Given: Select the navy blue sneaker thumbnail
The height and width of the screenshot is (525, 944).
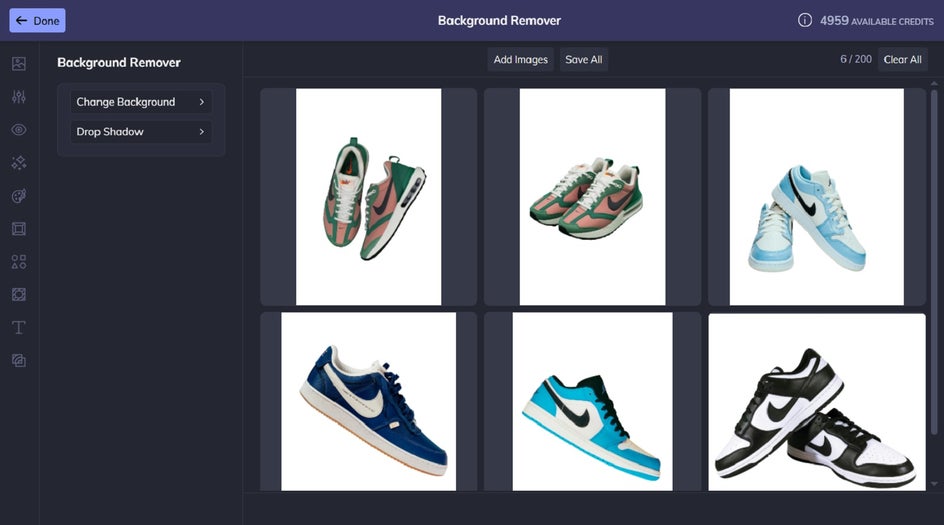Looking at the screenshot, I should click(x=368, y=402).
